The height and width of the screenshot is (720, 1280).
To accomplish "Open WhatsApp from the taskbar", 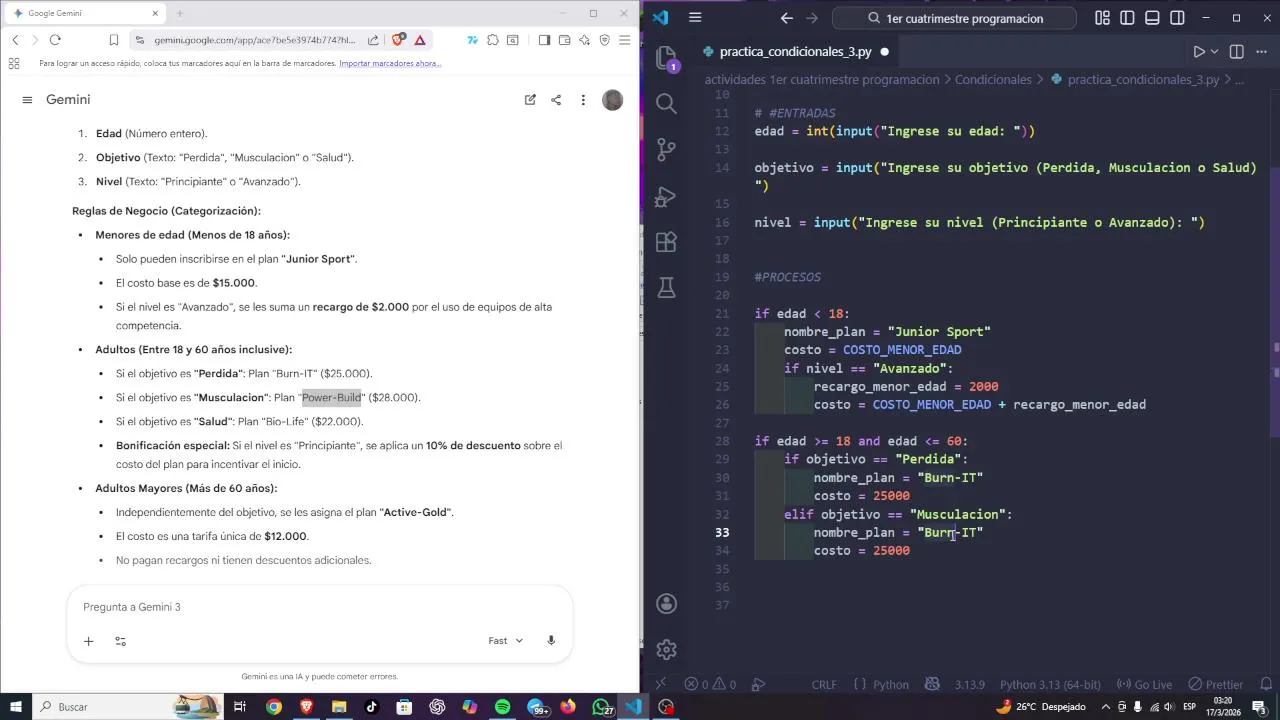I will [602, 707].
